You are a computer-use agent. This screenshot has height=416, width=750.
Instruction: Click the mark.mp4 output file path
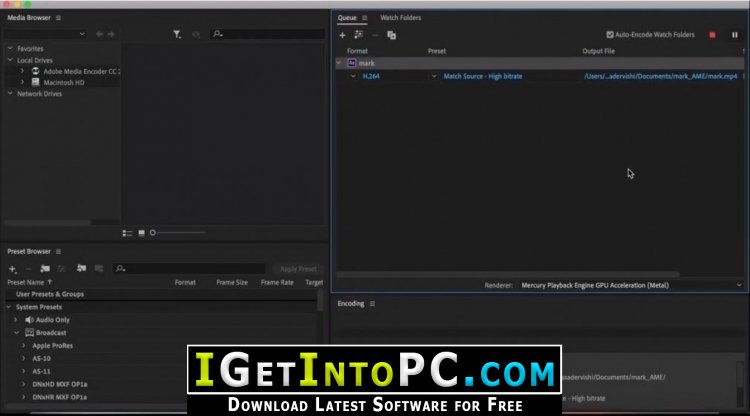(661, 76)
